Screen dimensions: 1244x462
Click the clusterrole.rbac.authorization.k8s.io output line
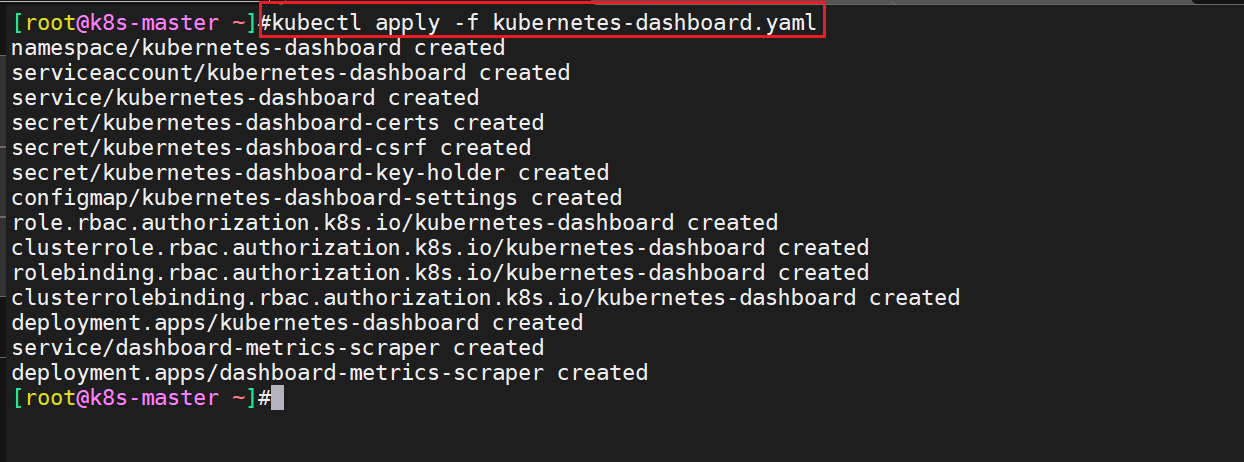[x=440, y=247]
